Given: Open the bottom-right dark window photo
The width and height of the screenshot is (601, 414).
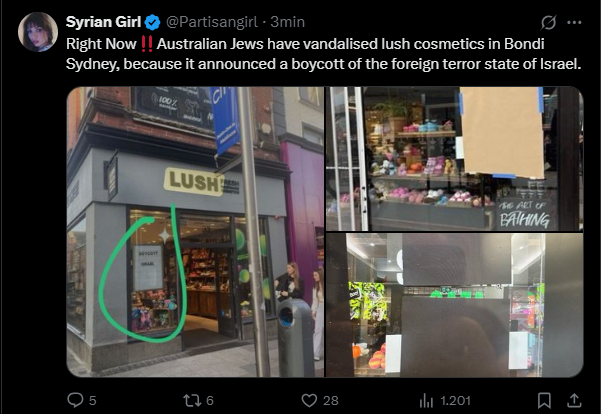Looking at the screenshot, I should pyautogui.click(x=455, y=305).
